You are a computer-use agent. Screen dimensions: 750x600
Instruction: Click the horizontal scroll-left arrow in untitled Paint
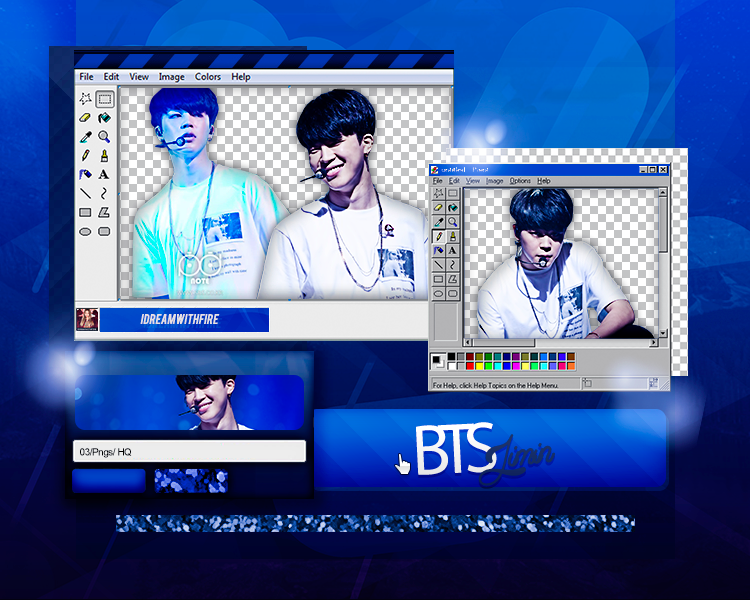point(468,343)
